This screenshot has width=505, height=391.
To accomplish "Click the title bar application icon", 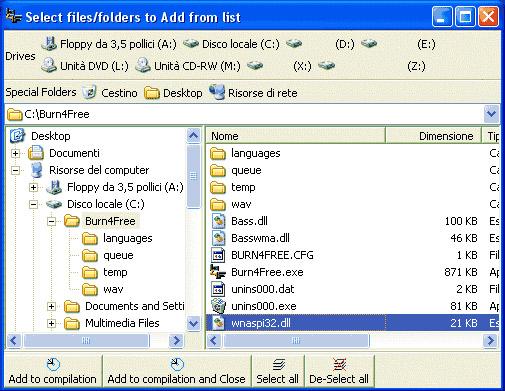I will click(13, 16).
